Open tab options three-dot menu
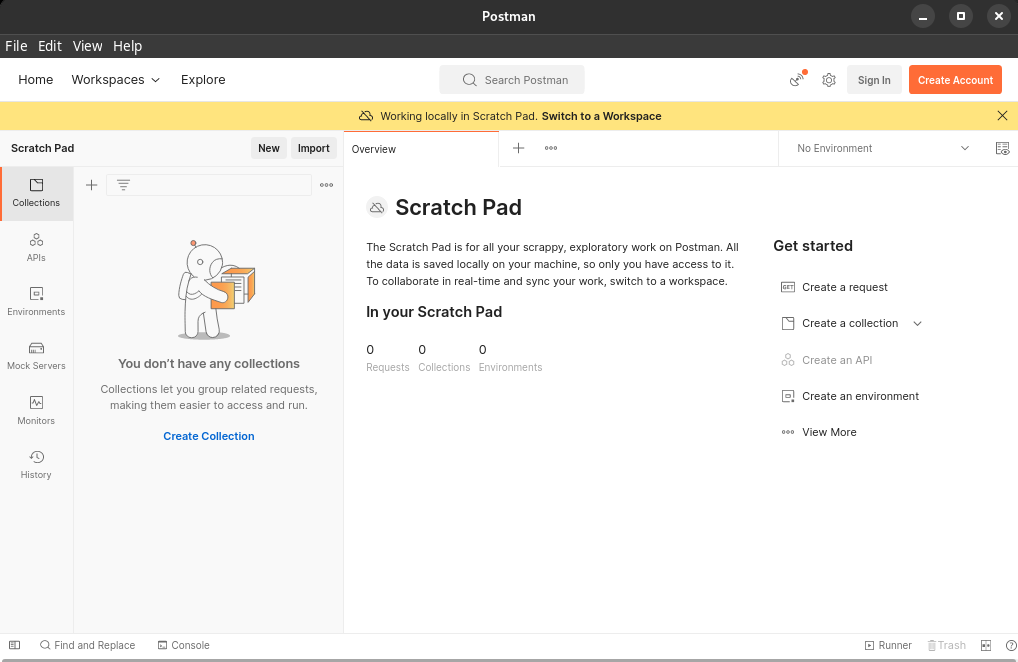The width and height of the screenshot is (1018, 662). pos(551,148)
